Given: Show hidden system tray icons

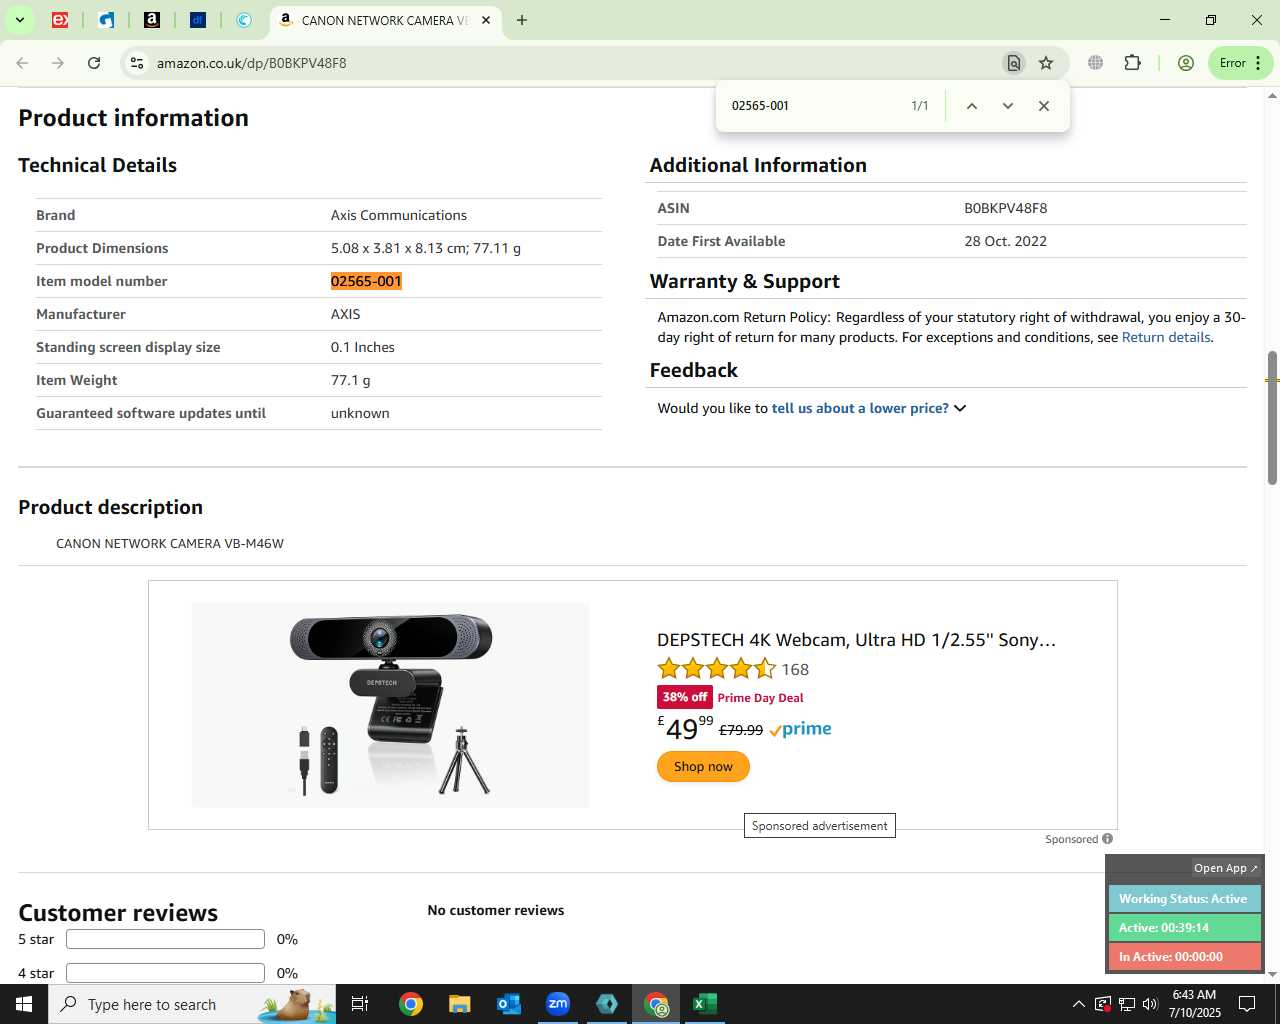Looking at the screenshot, I should point(1078,1004).
